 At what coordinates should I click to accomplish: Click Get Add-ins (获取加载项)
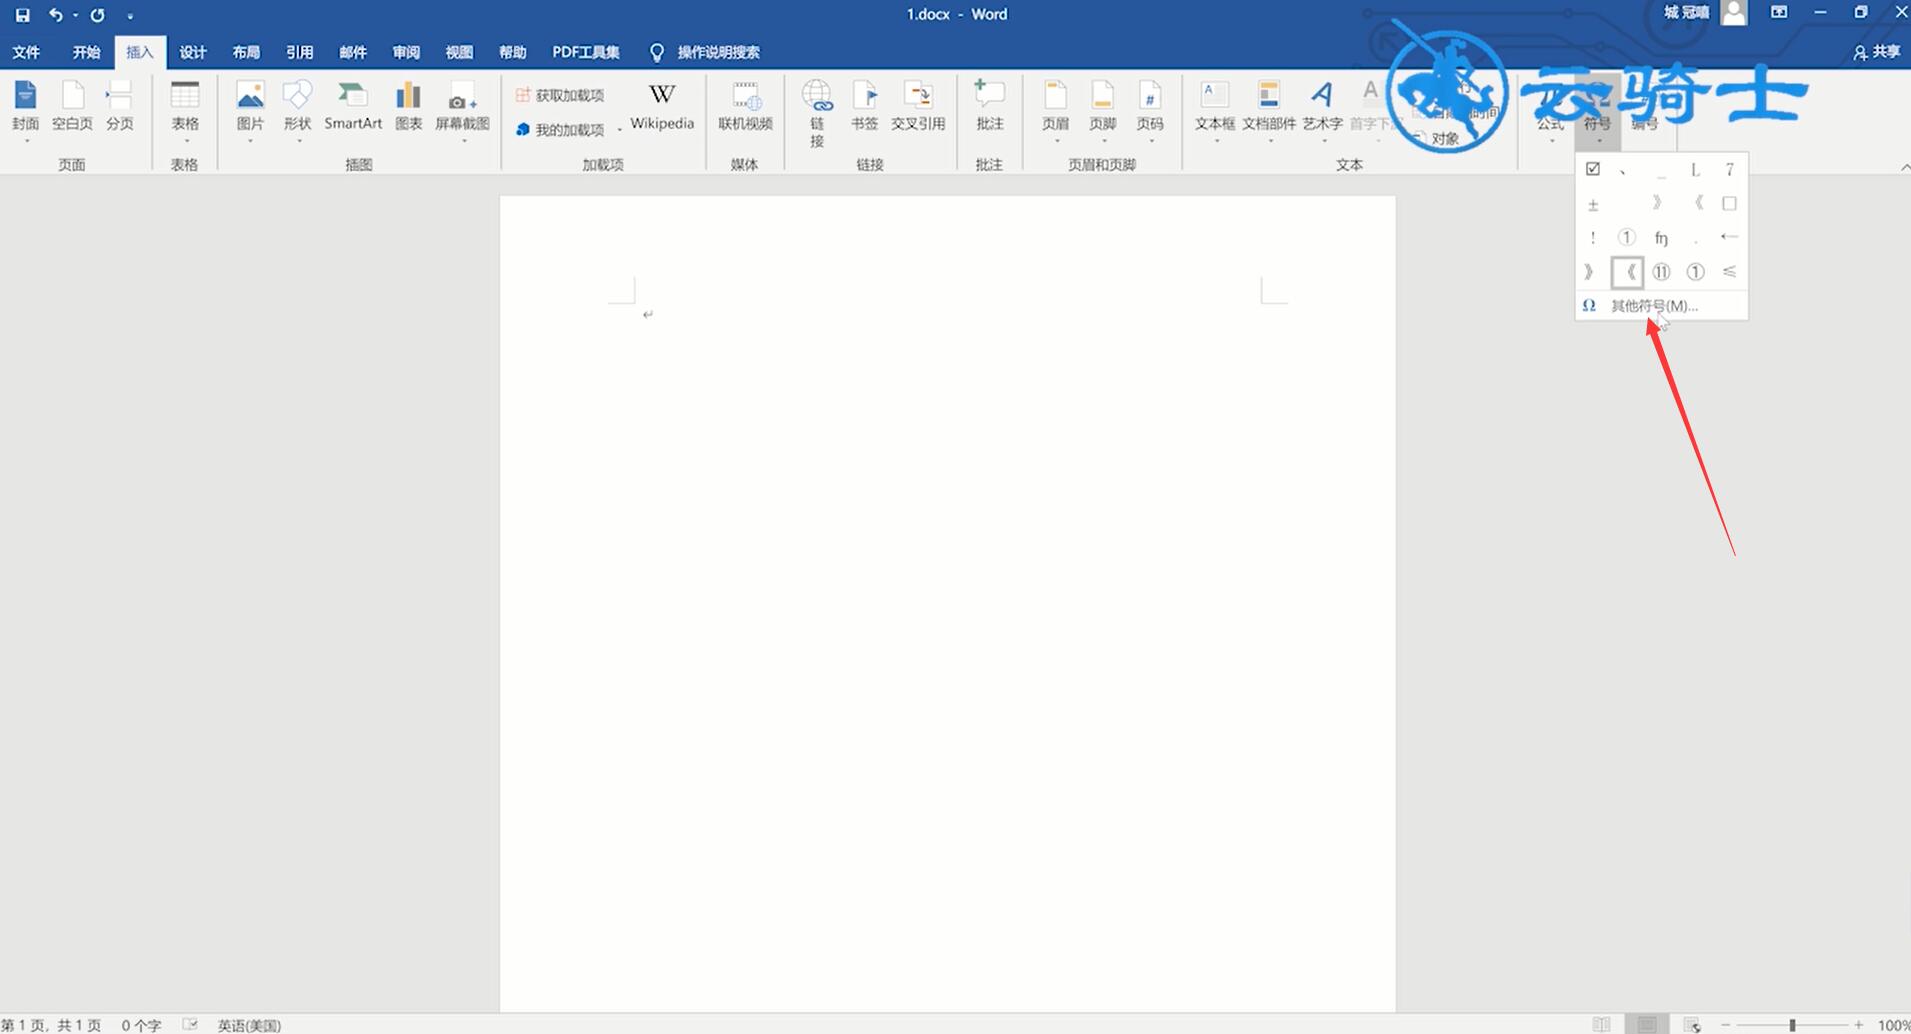tap(560, 95)
